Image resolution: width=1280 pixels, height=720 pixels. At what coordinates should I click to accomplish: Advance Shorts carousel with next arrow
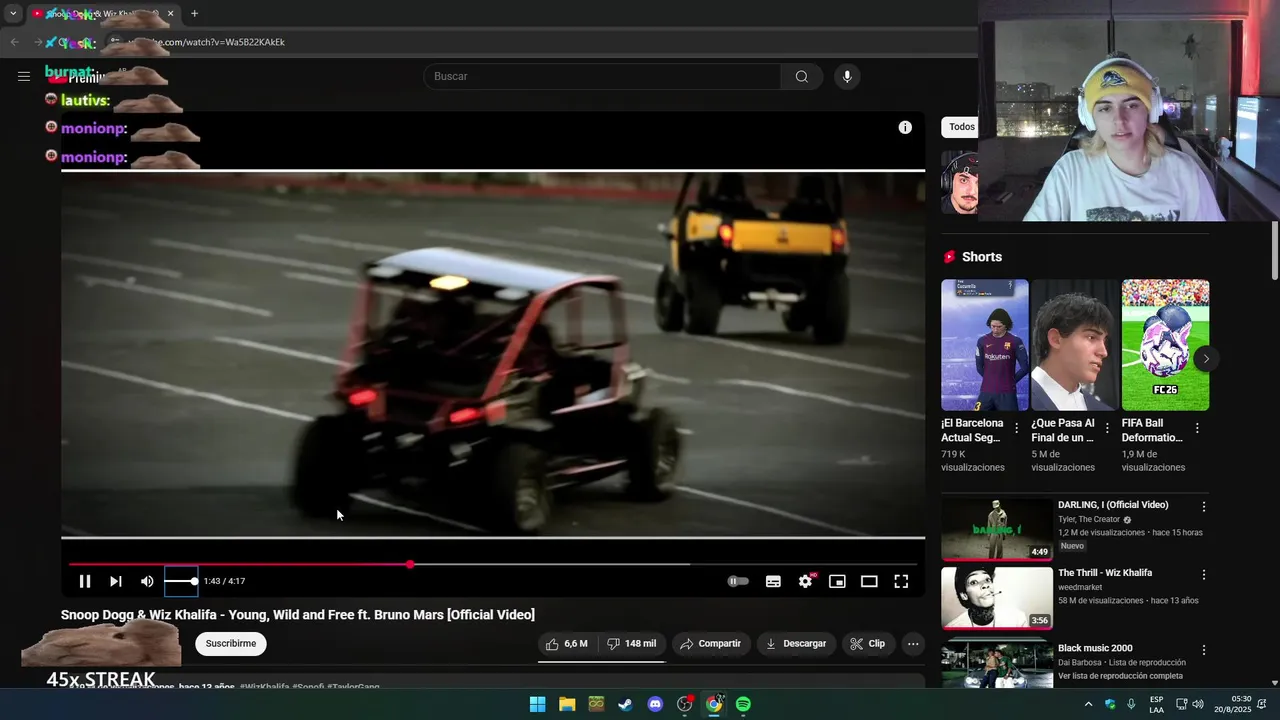coord(1206,358)
